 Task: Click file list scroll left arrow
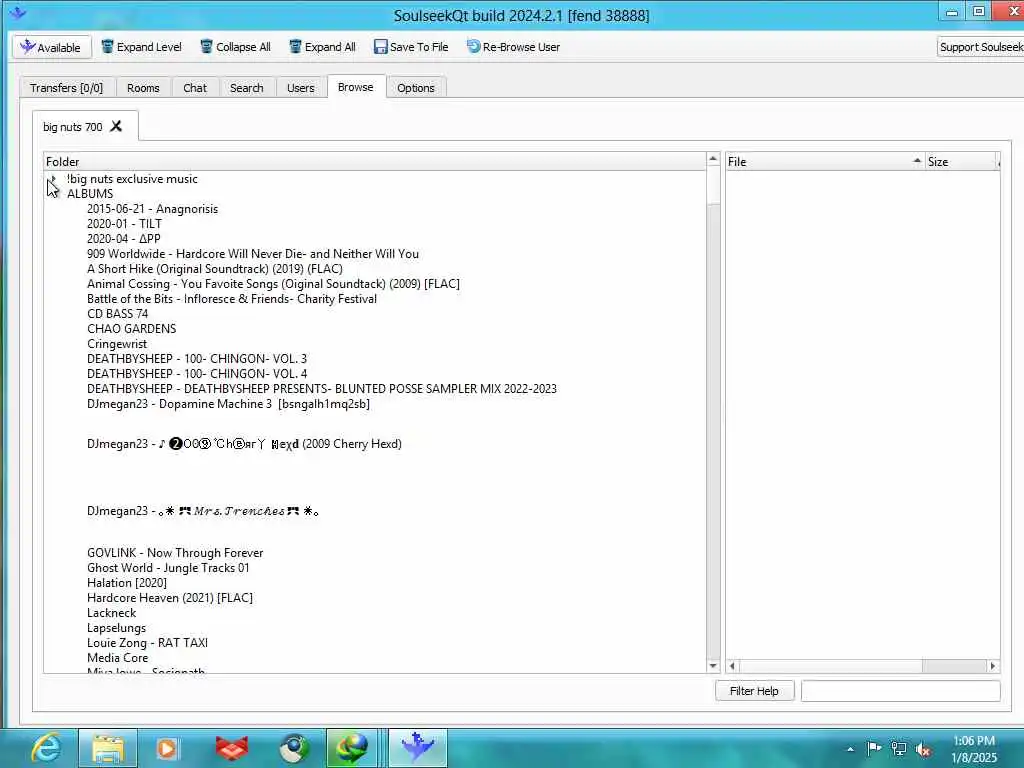[732, 666]
